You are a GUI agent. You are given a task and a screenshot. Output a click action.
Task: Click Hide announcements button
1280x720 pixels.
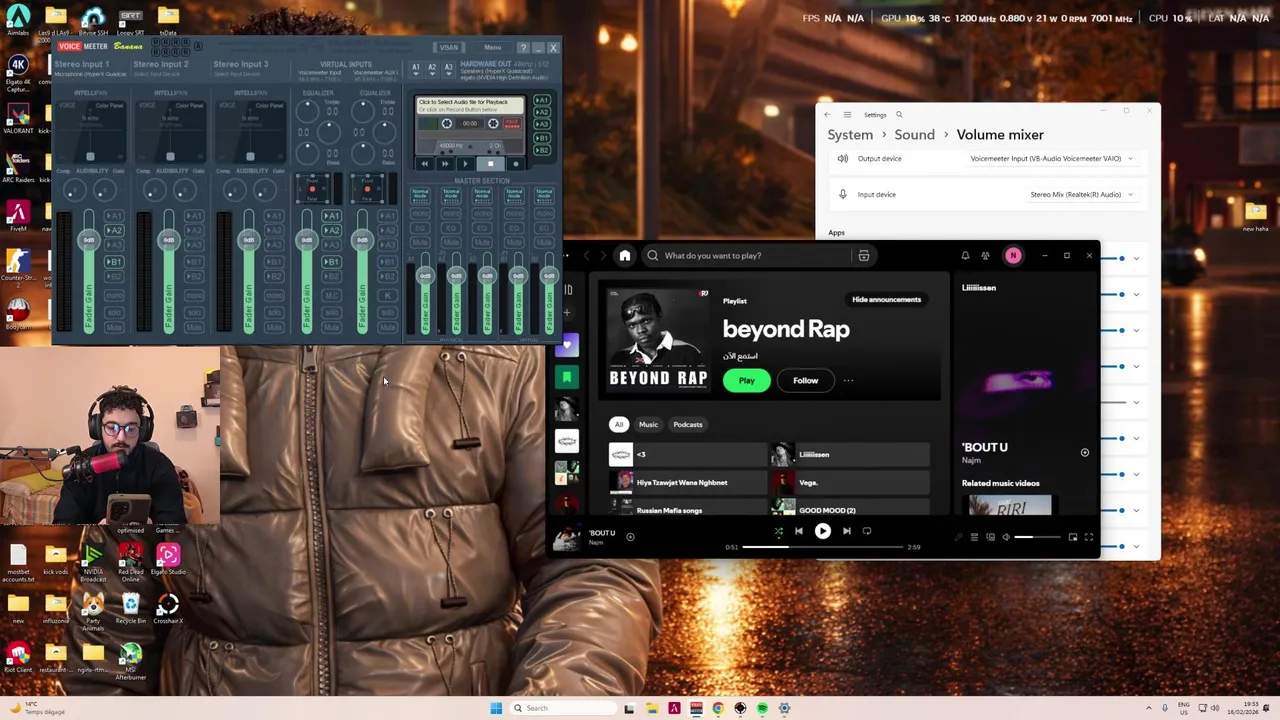tap(886, 299)
